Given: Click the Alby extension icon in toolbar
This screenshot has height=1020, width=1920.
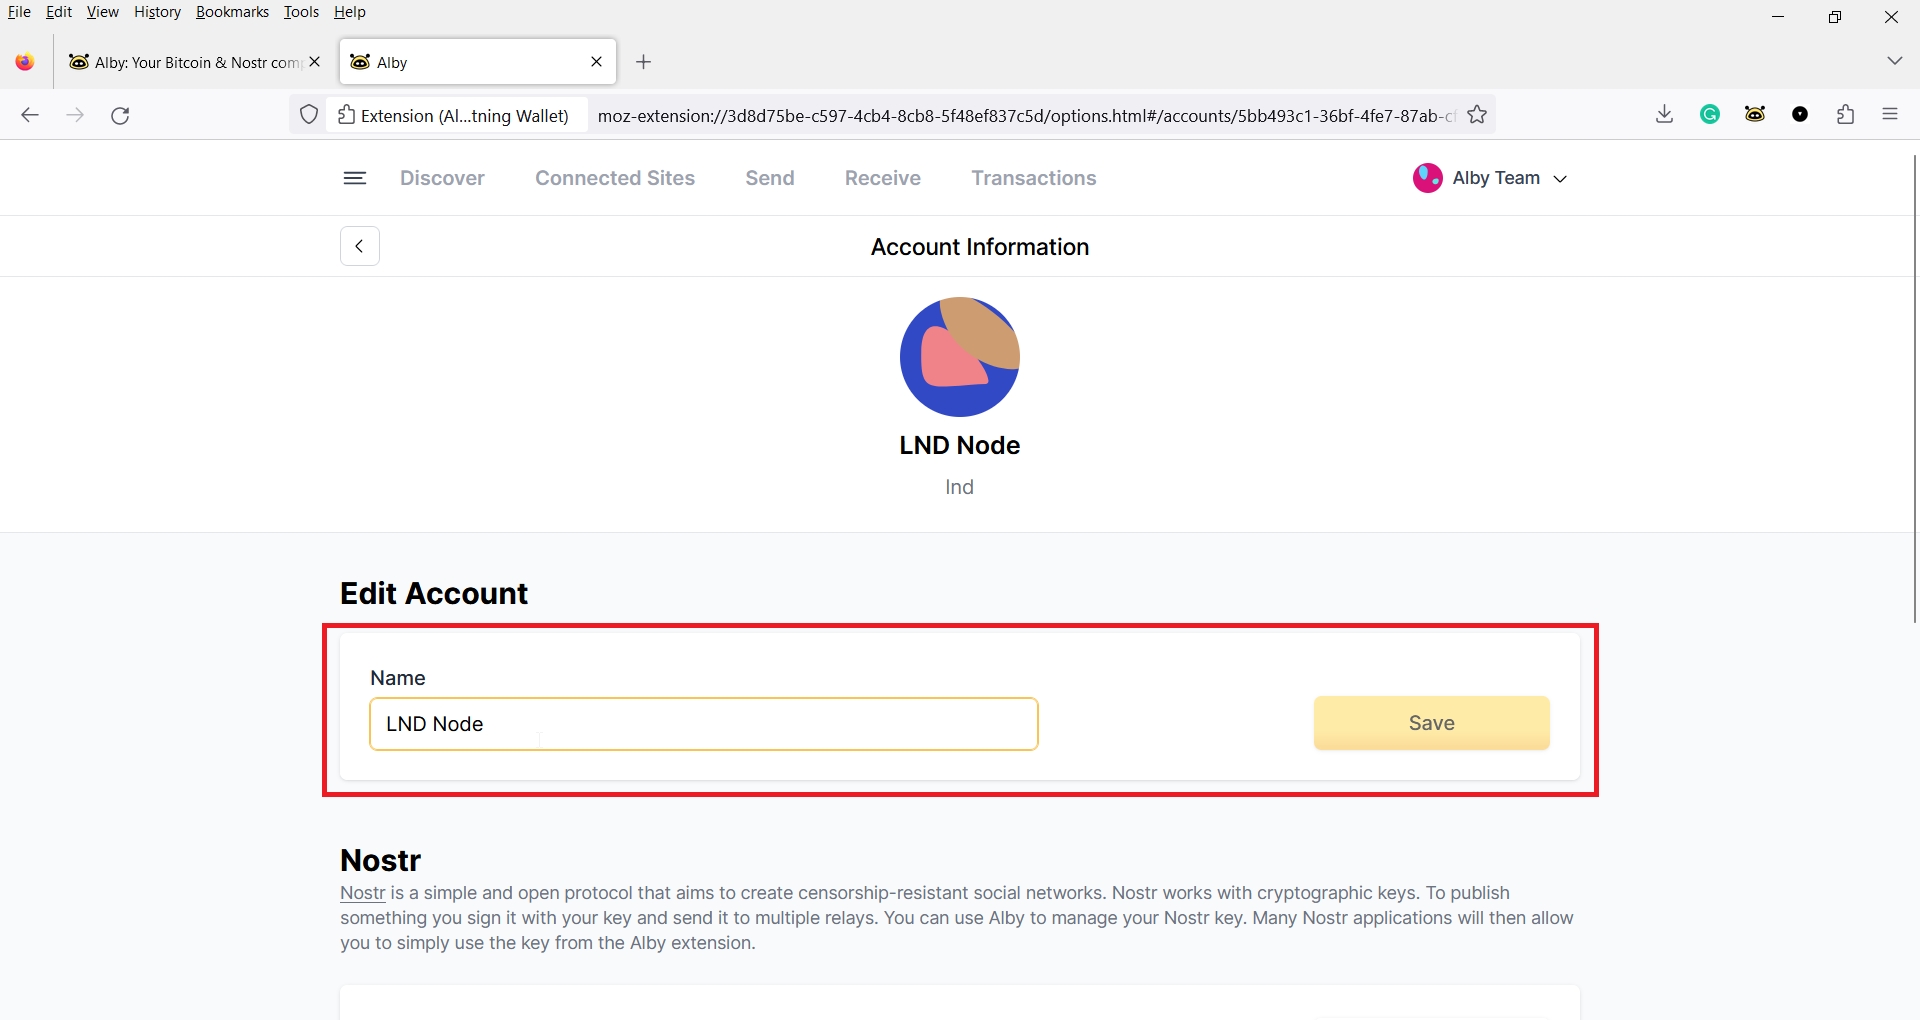Looking at the screenshot, I should click(1755, 115).
